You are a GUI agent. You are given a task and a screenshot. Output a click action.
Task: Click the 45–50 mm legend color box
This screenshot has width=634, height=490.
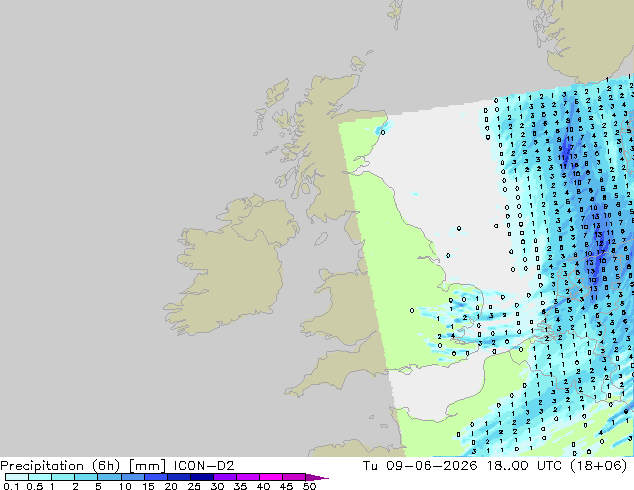(x=294, y=477)
